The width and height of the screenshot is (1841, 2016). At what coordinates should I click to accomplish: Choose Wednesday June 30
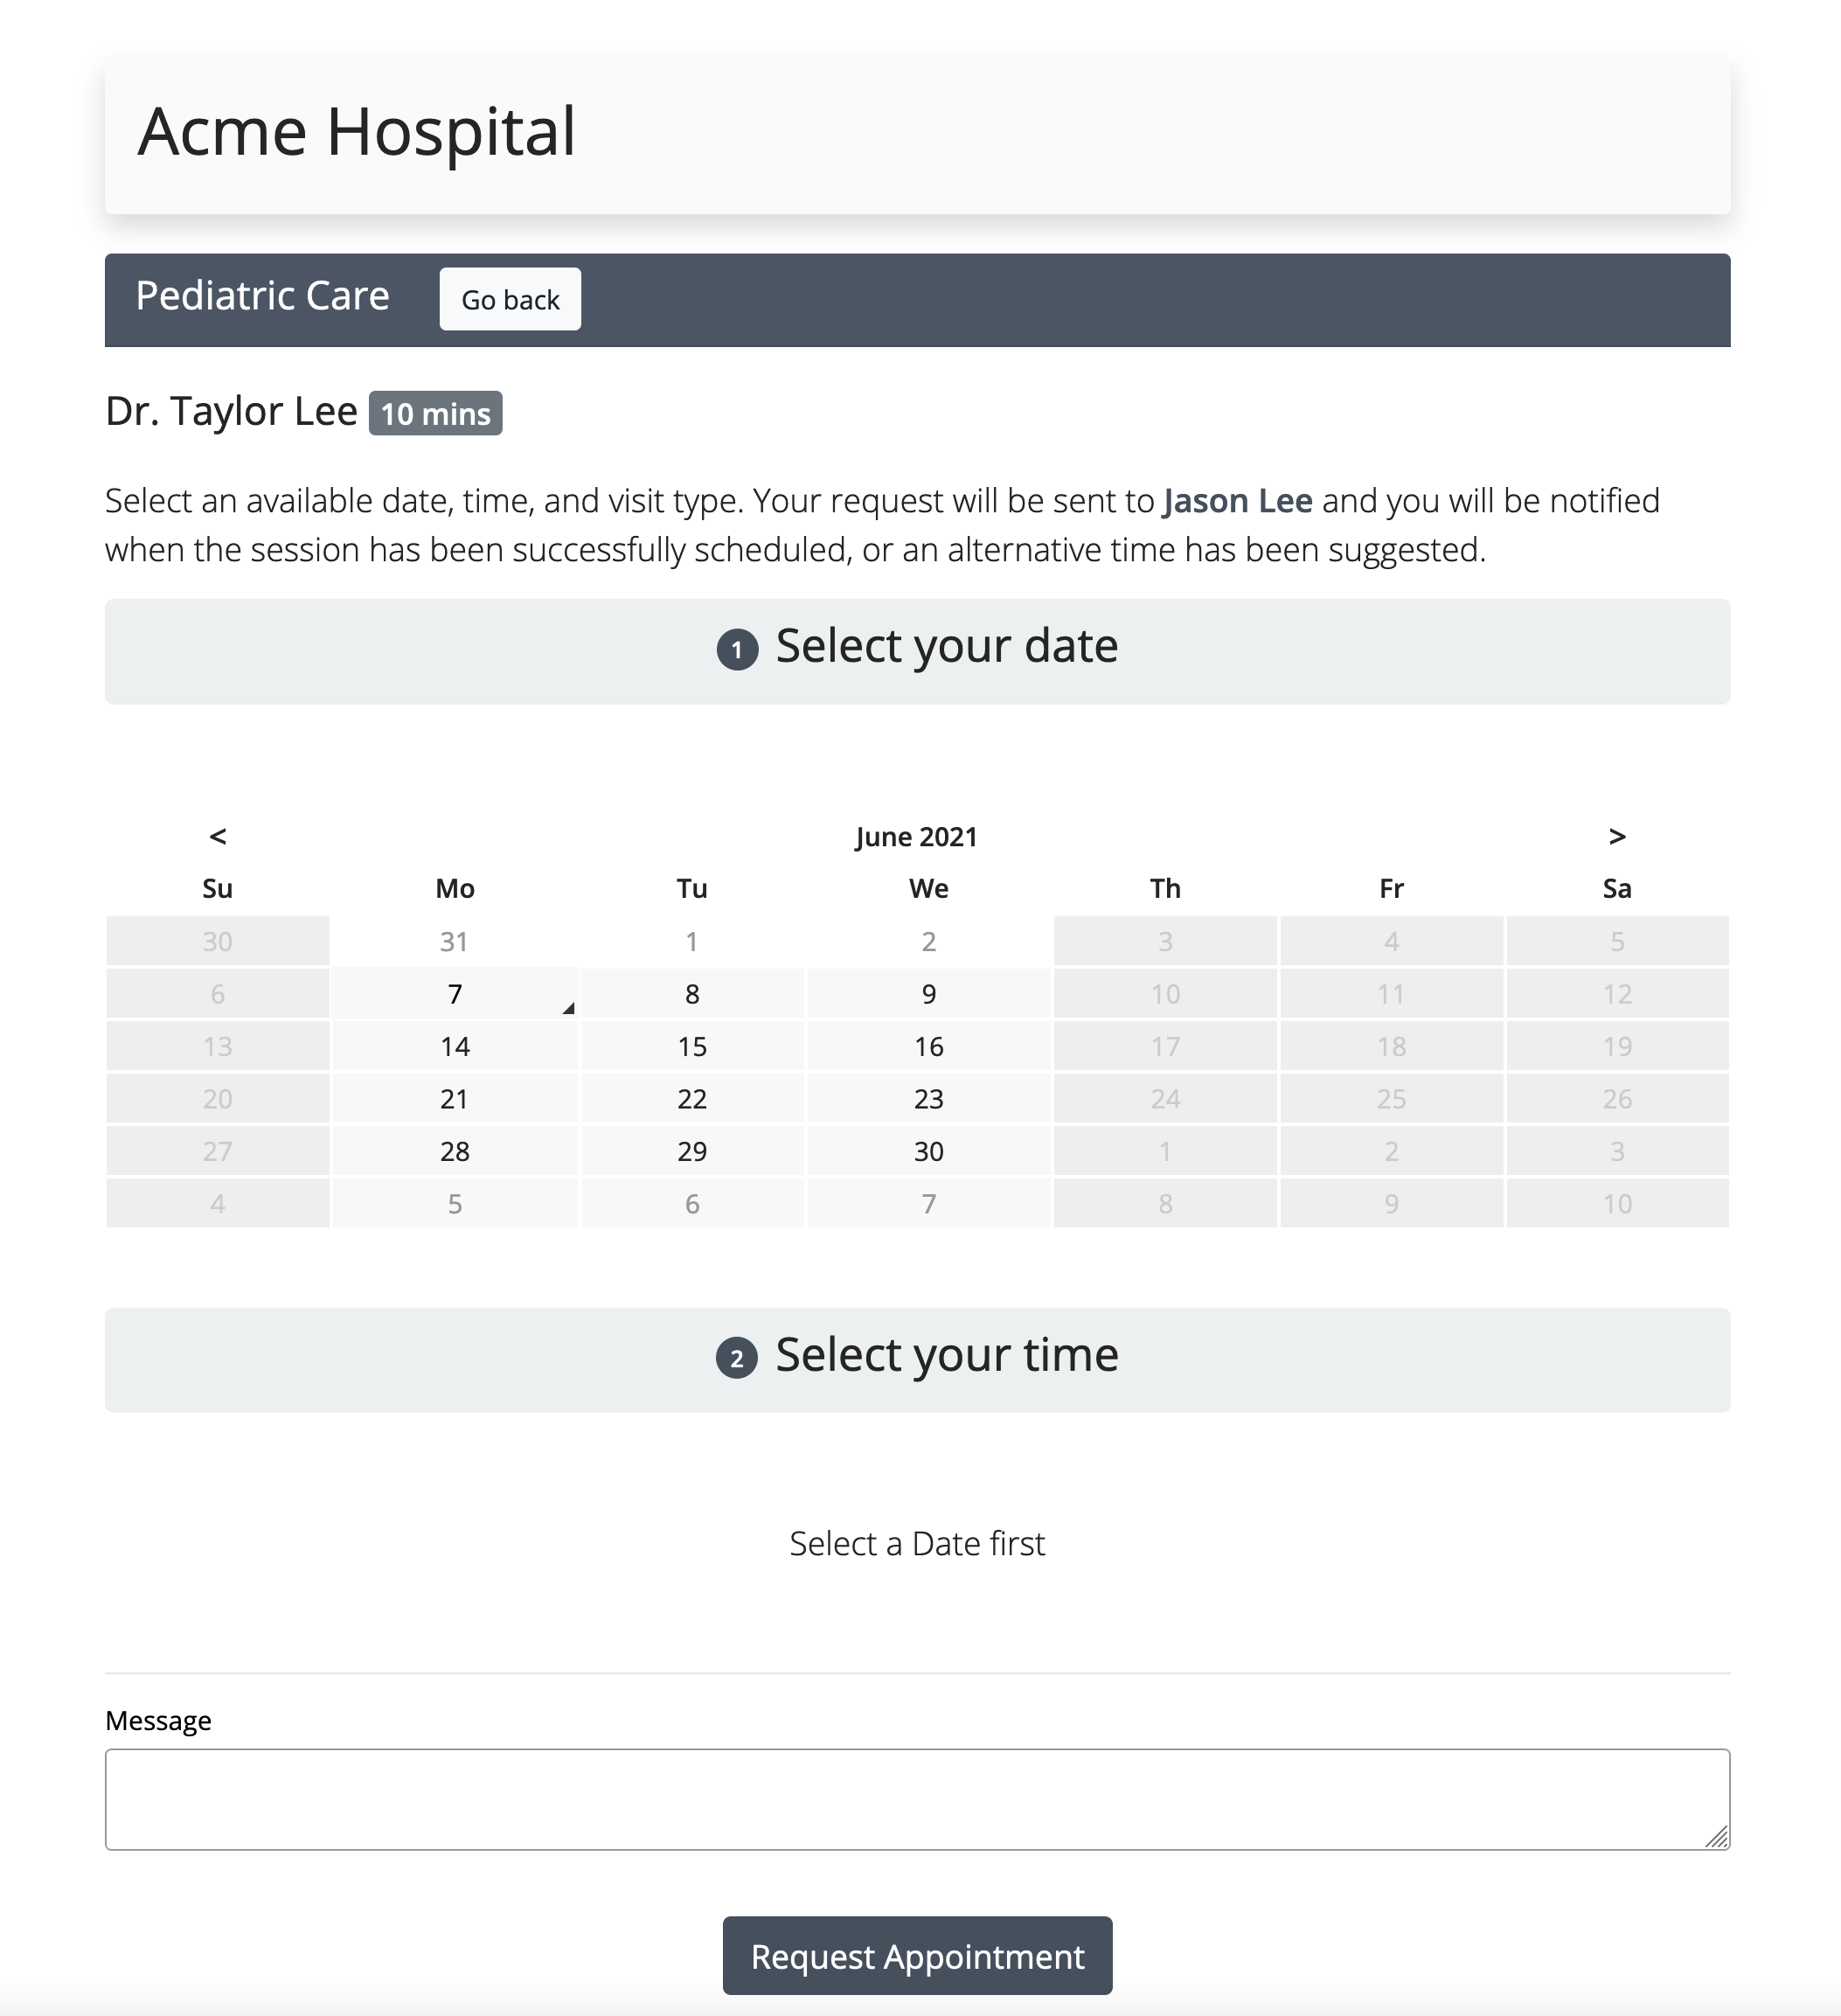pyautogui.click(x=928, y=1151)
